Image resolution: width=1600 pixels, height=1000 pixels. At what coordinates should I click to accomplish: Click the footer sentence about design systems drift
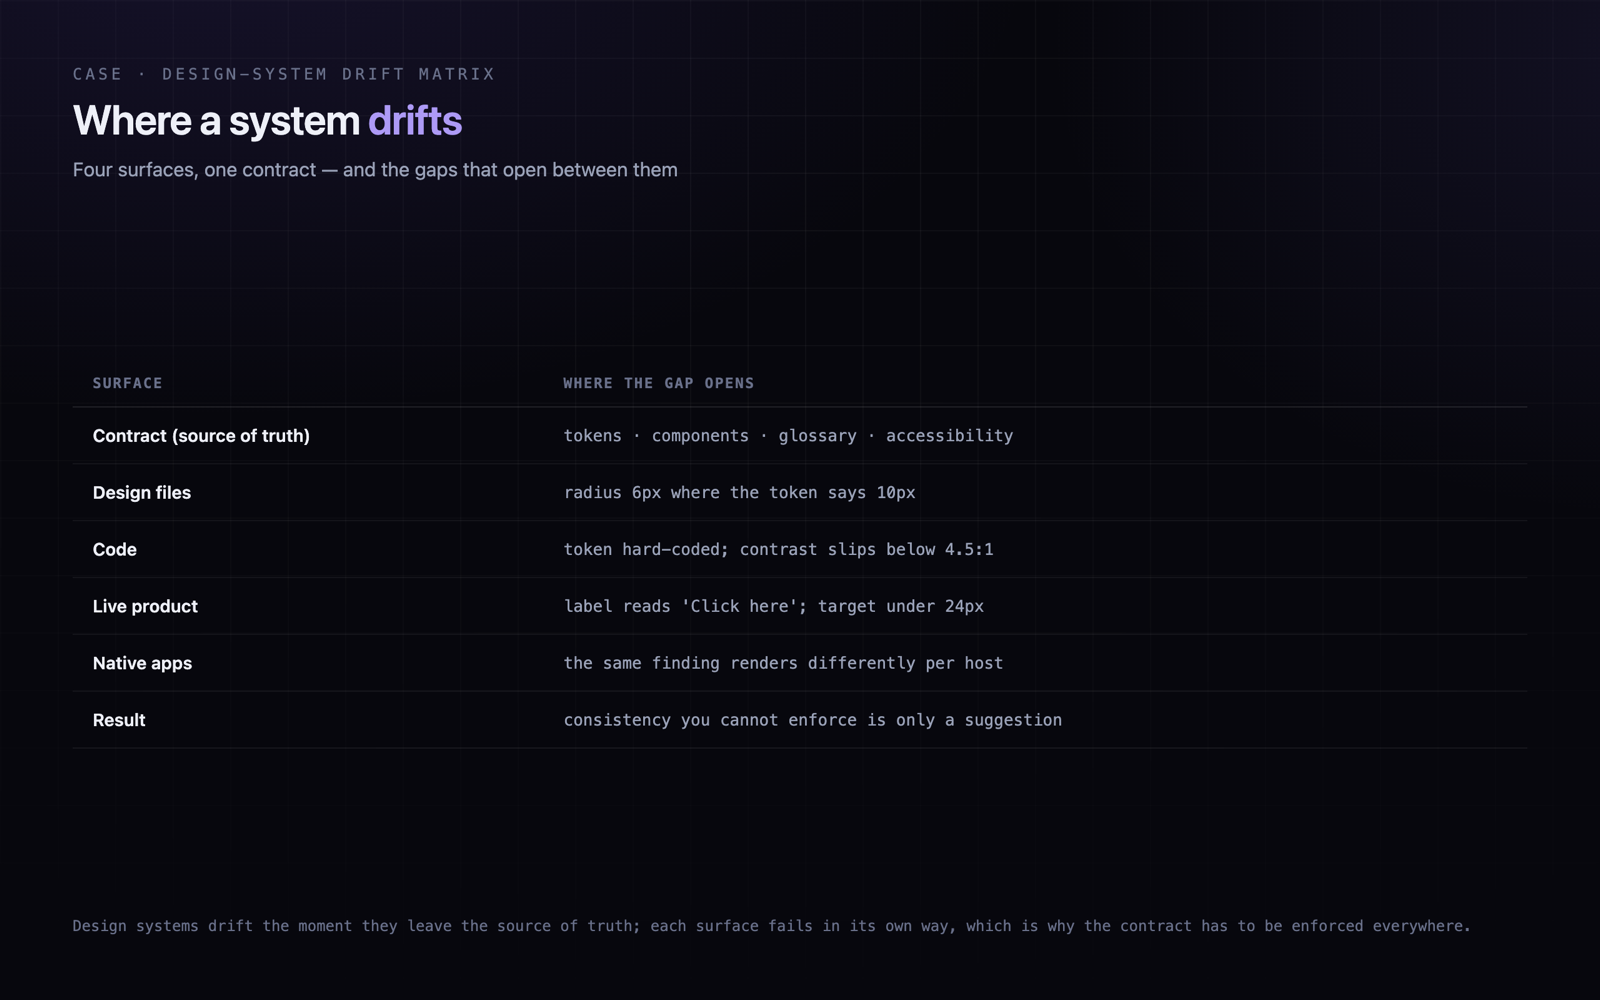point(771,926)
